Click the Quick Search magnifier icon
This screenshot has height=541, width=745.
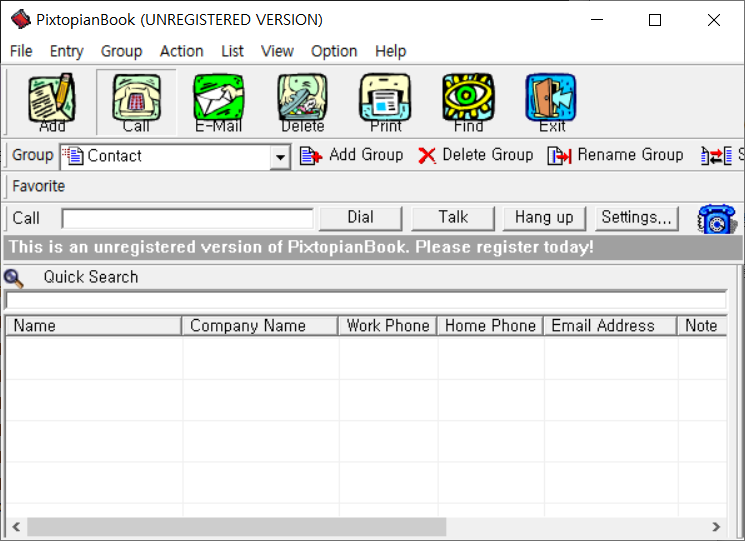tap(13, 278)
